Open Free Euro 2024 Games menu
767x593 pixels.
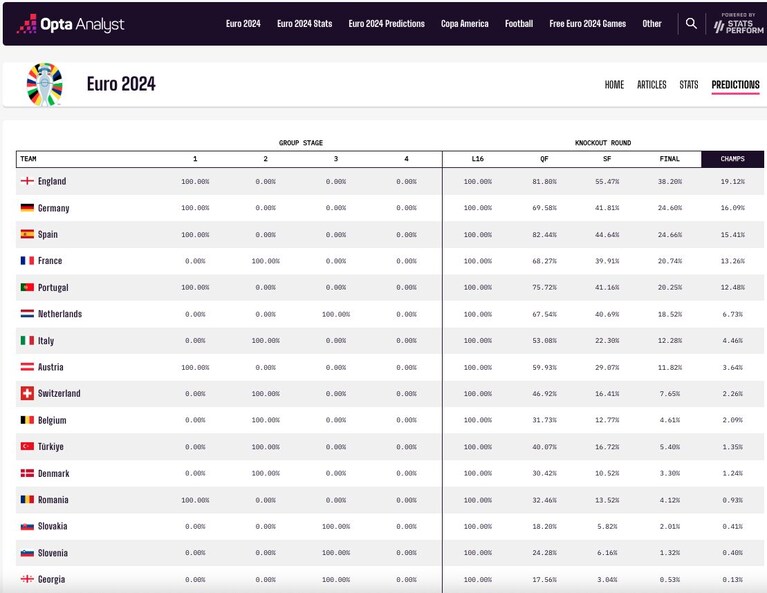(x=587, y=23)
